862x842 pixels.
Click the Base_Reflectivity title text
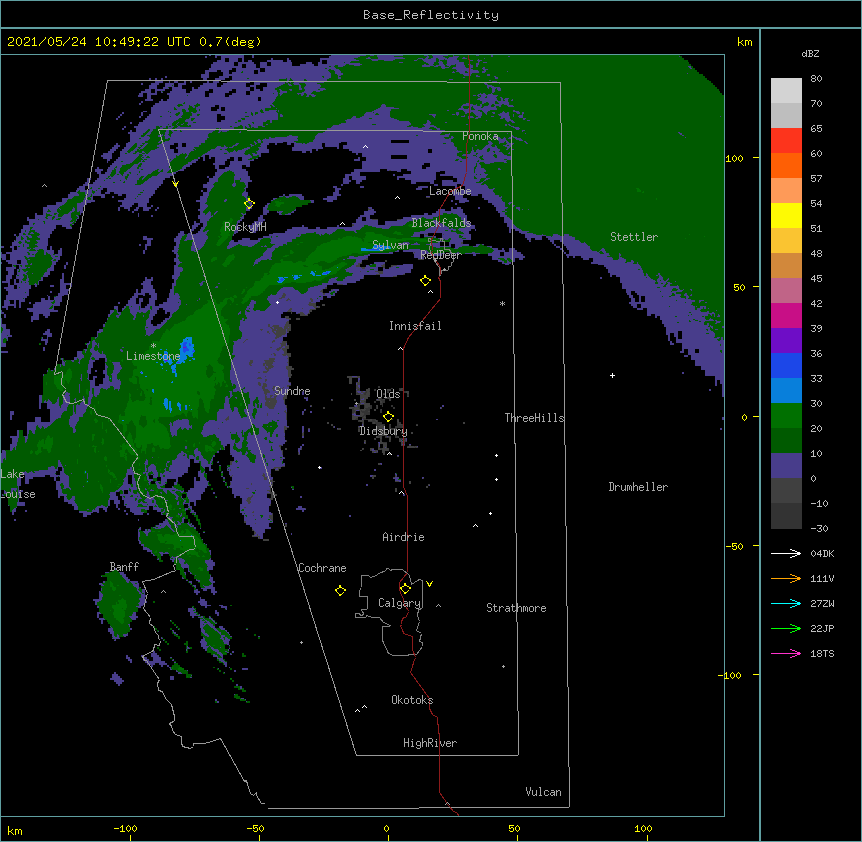click(x=431, y=15)
